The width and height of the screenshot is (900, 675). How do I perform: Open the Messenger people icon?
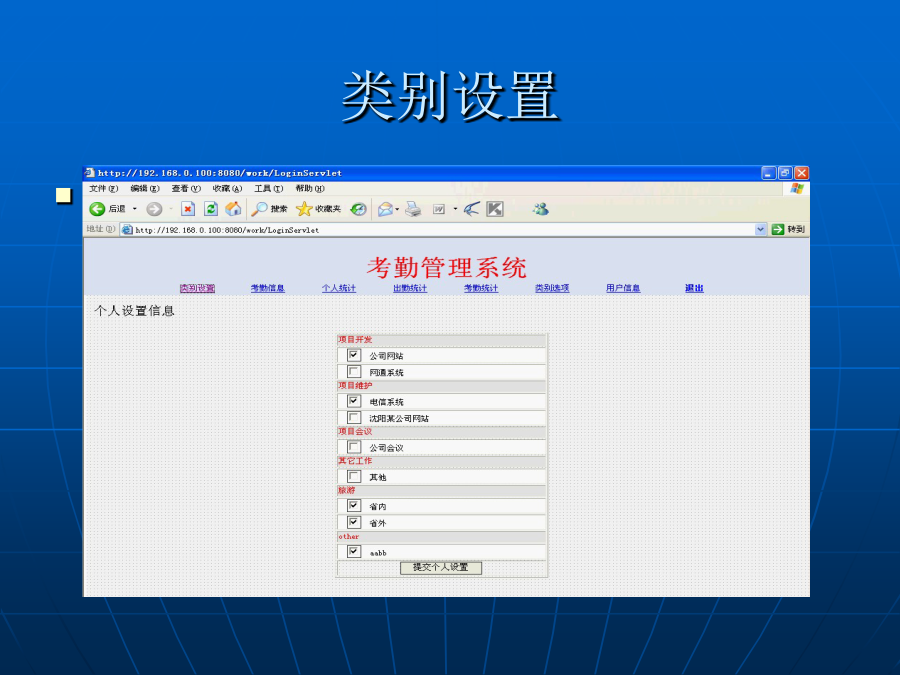[540, 209]
